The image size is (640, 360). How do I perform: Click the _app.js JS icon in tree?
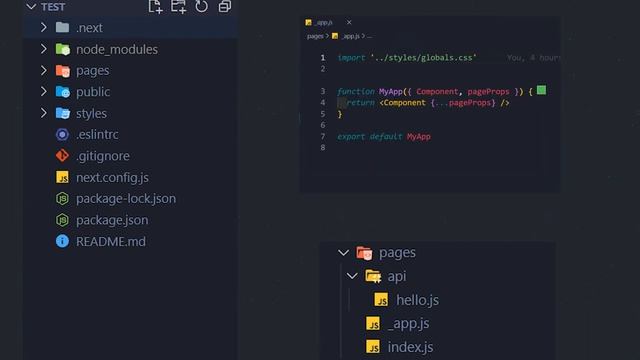coord(373,324)
